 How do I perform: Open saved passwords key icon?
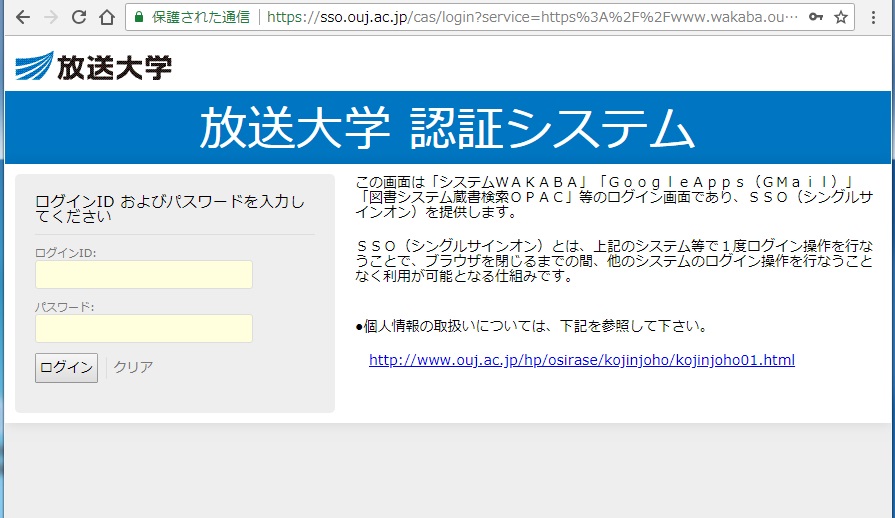pos(816,17)
